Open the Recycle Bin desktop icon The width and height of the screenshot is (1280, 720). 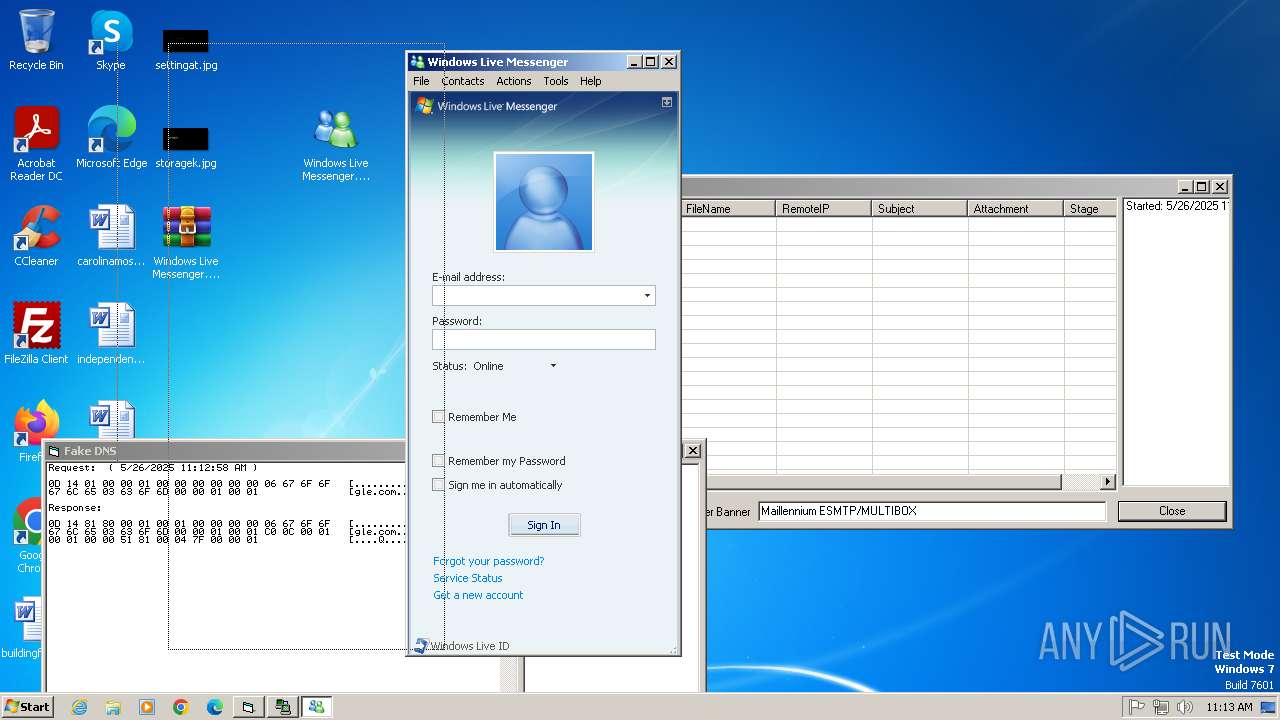coord(36,40)
